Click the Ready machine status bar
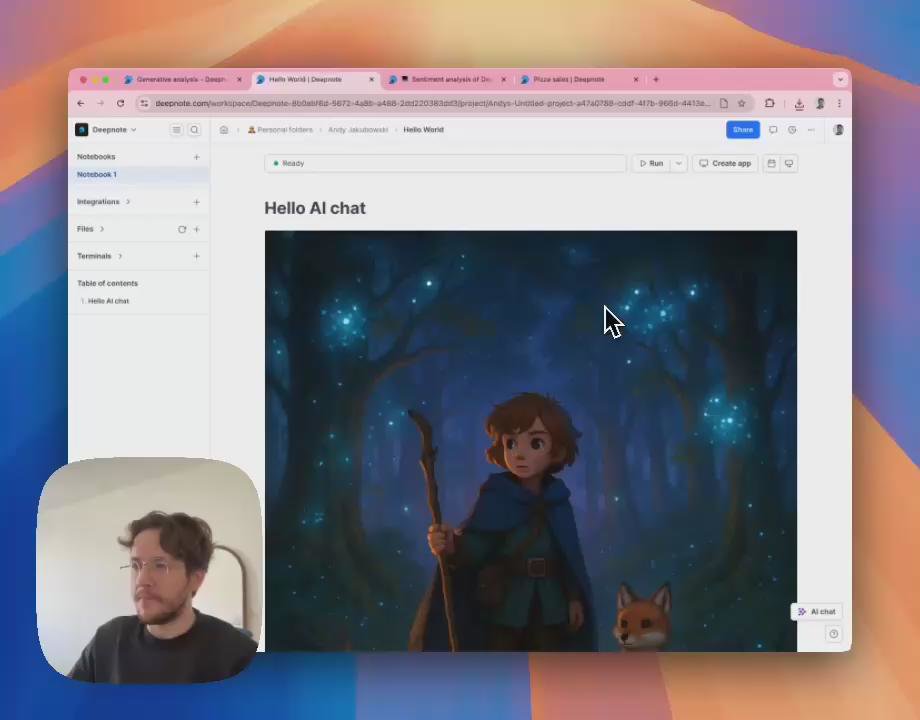The height and width of the screenshot is (720, 920). [x=445, y=163]
